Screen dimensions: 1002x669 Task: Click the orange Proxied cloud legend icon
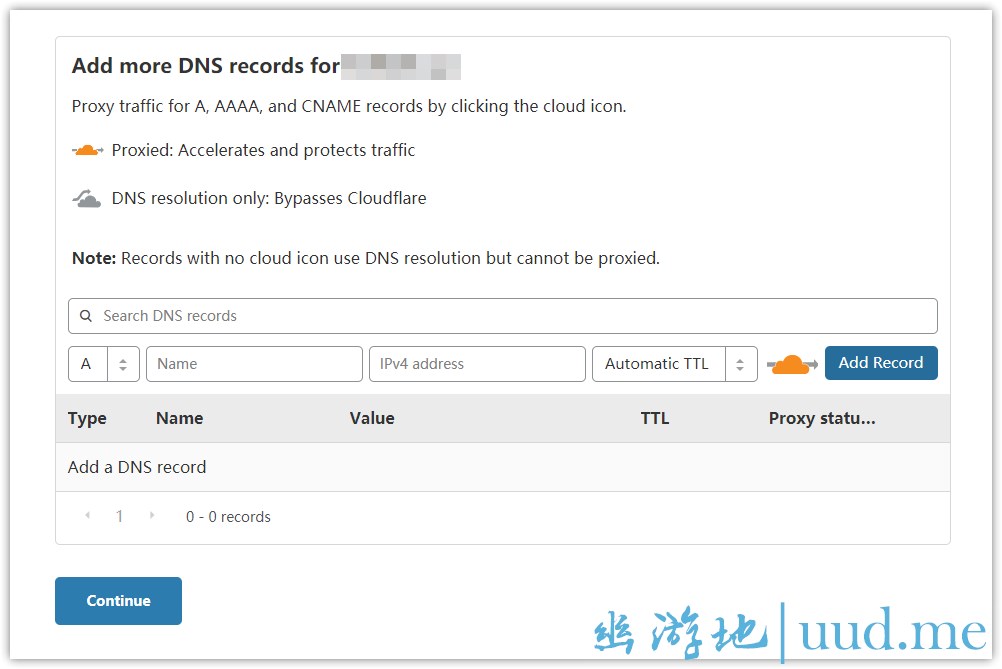(88, 150)
